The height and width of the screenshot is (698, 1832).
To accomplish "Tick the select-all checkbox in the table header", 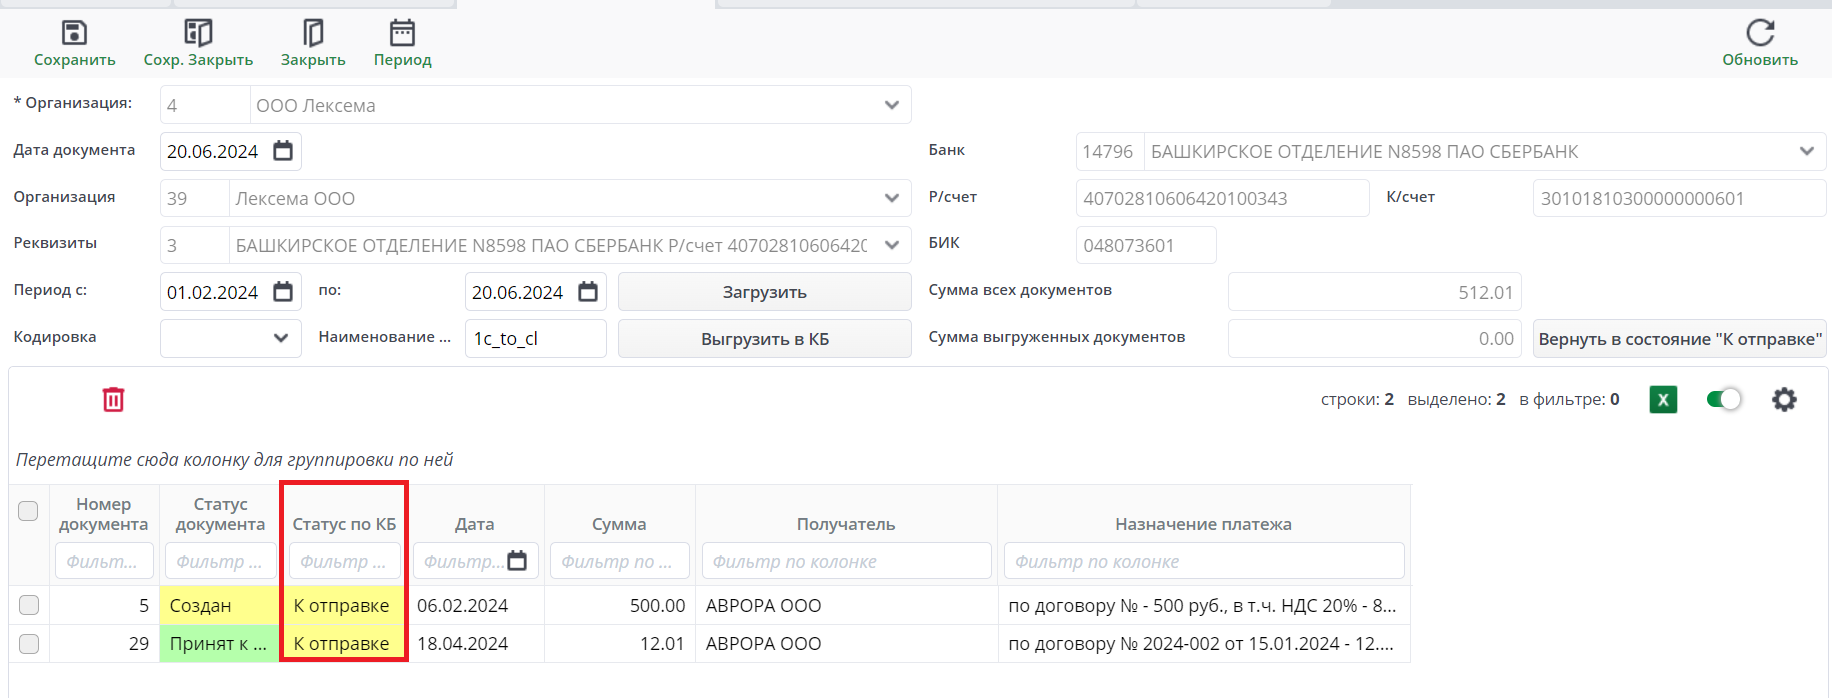I will pos(28,511).
